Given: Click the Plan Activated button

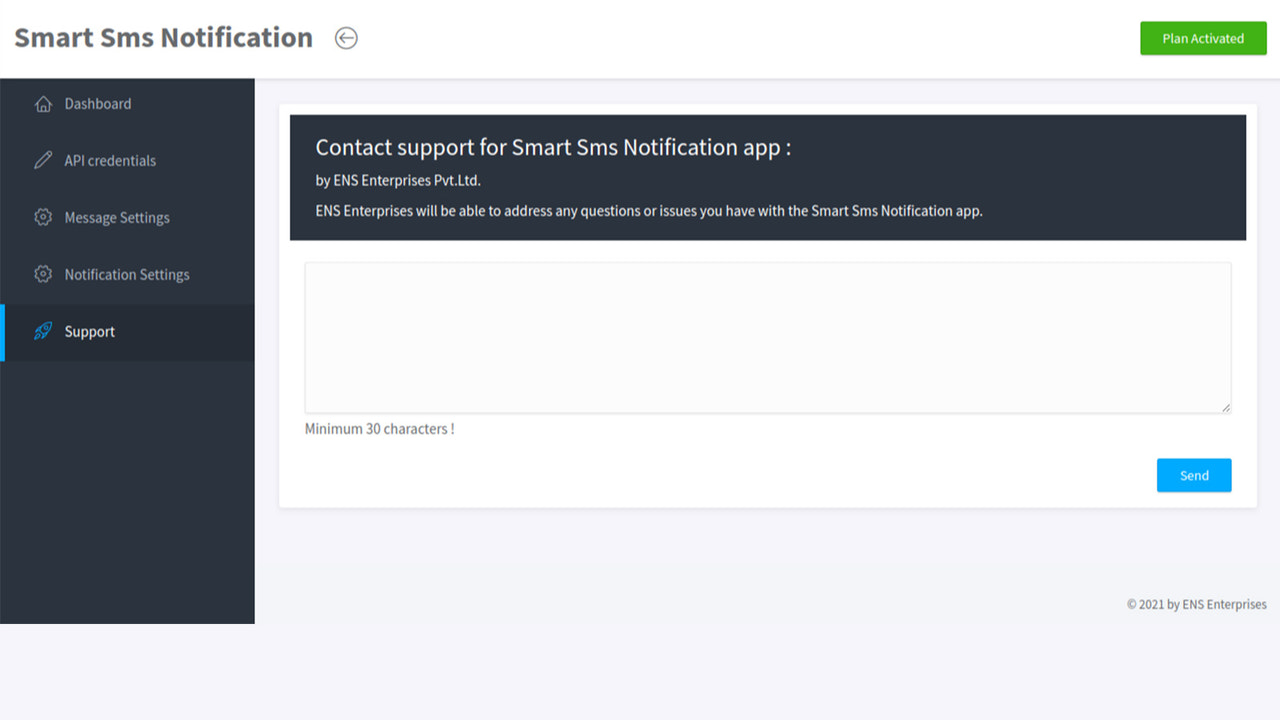Looking at the screenshot, I should [1203, 38].
